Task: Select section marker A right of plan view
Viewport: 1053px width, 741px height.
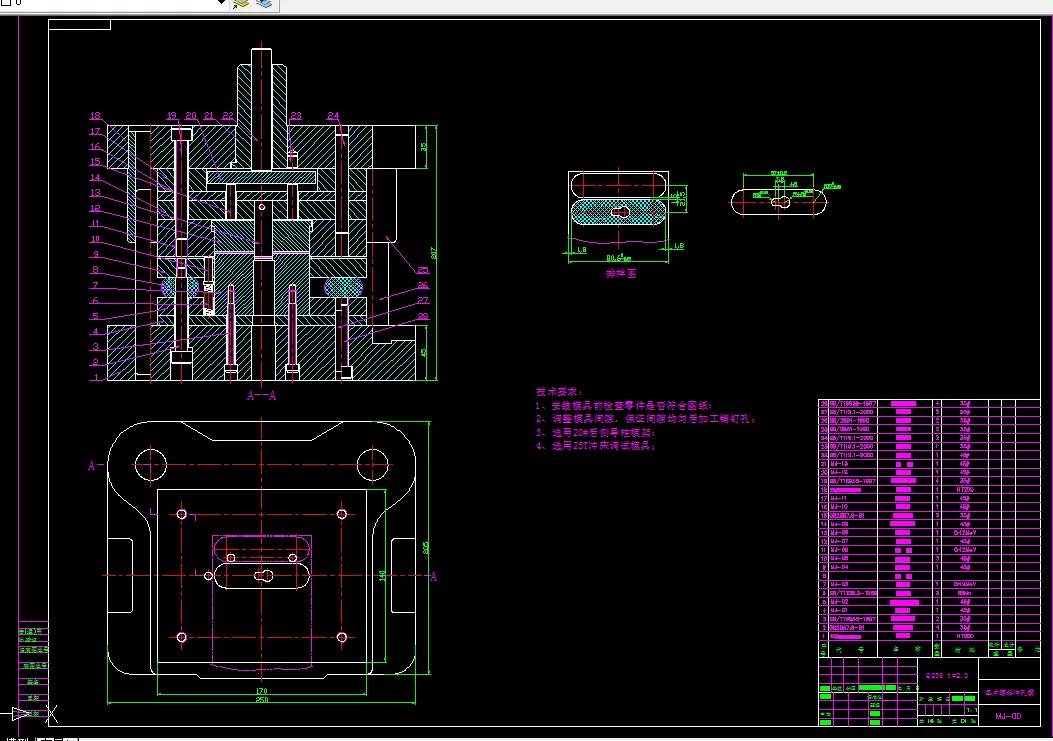Action: [x=434, y=576]
